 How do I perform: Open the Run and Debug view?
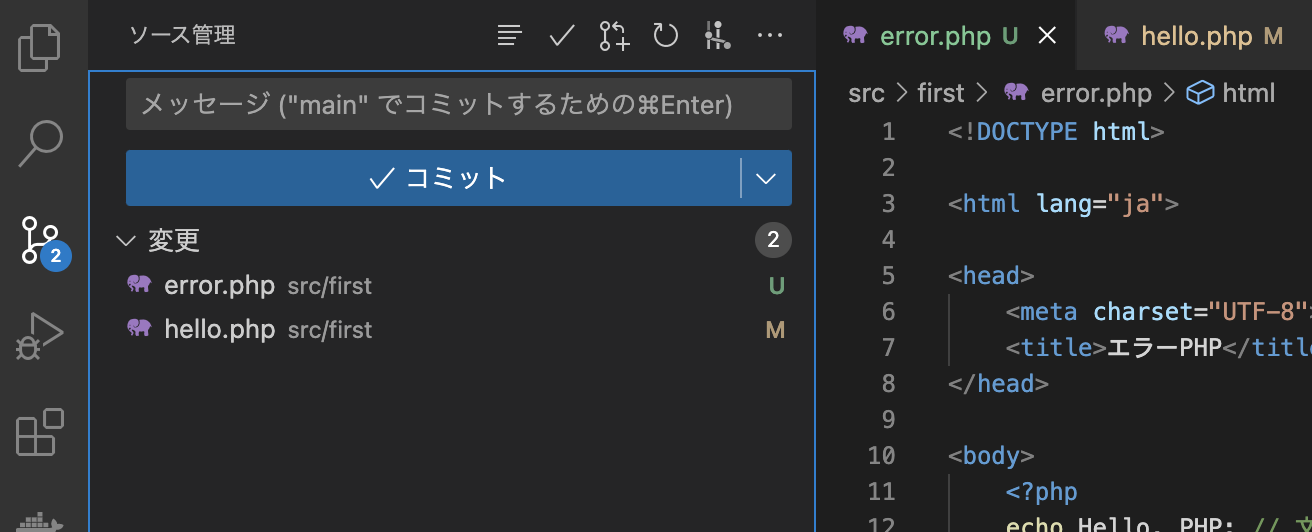[40, 336]
